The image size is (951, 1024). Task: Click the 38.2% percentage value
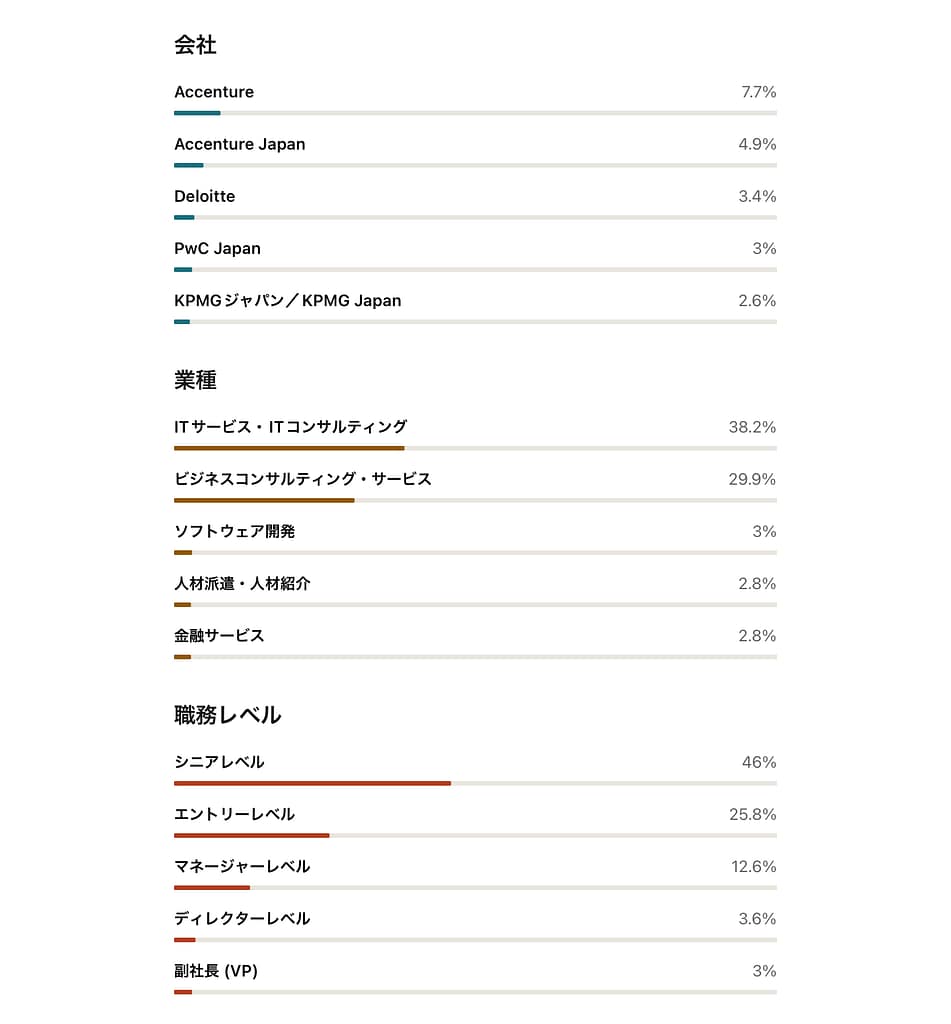[752, 427]
